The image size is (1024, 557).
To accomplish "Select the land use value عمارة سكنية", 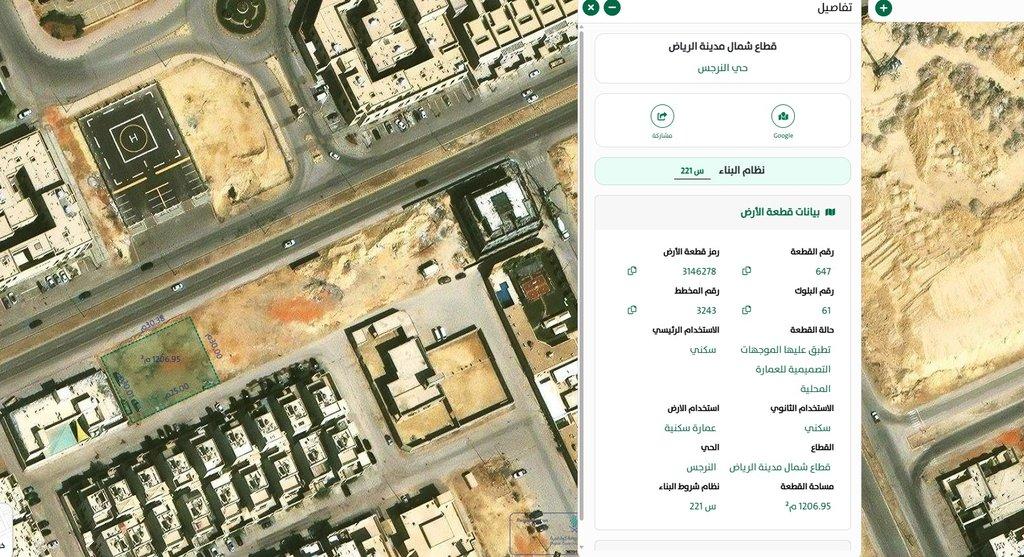I will coord(691,428).
